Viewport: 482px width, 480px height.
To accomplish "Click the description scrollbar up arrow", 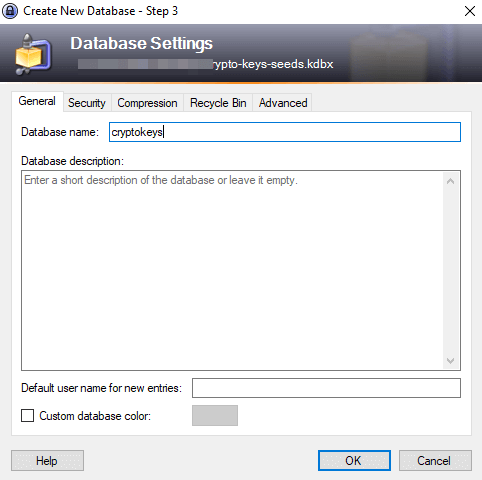I will click(x=451, y=181).
